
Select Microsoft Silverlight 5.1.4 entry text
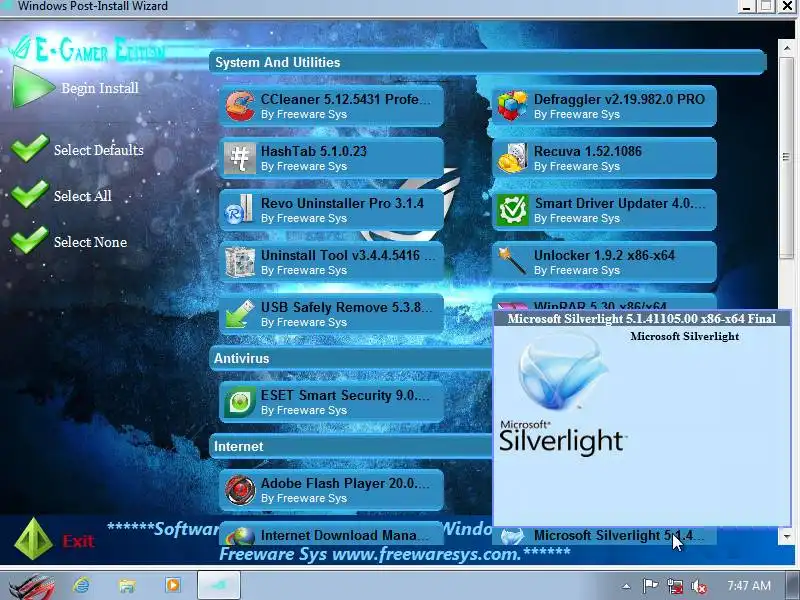(x=619, y=536)
